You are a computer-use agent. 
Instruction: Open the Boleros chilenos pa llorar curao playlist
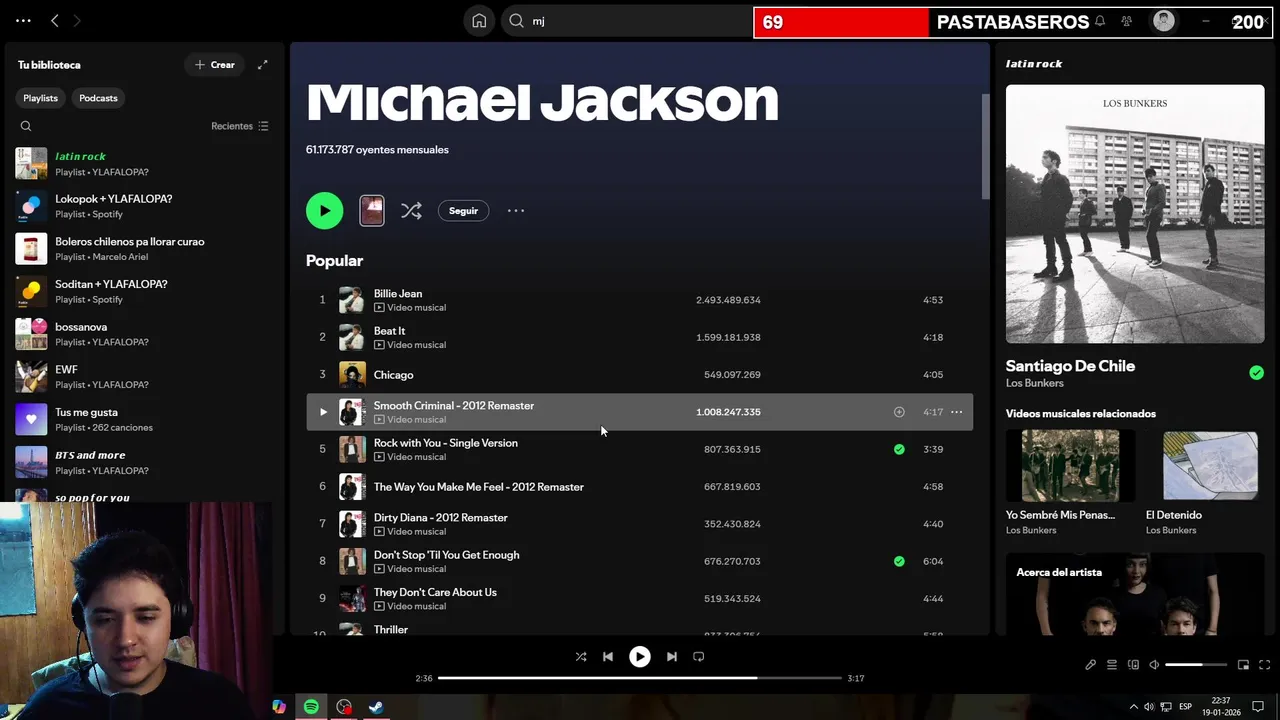(x=145, y=249)
